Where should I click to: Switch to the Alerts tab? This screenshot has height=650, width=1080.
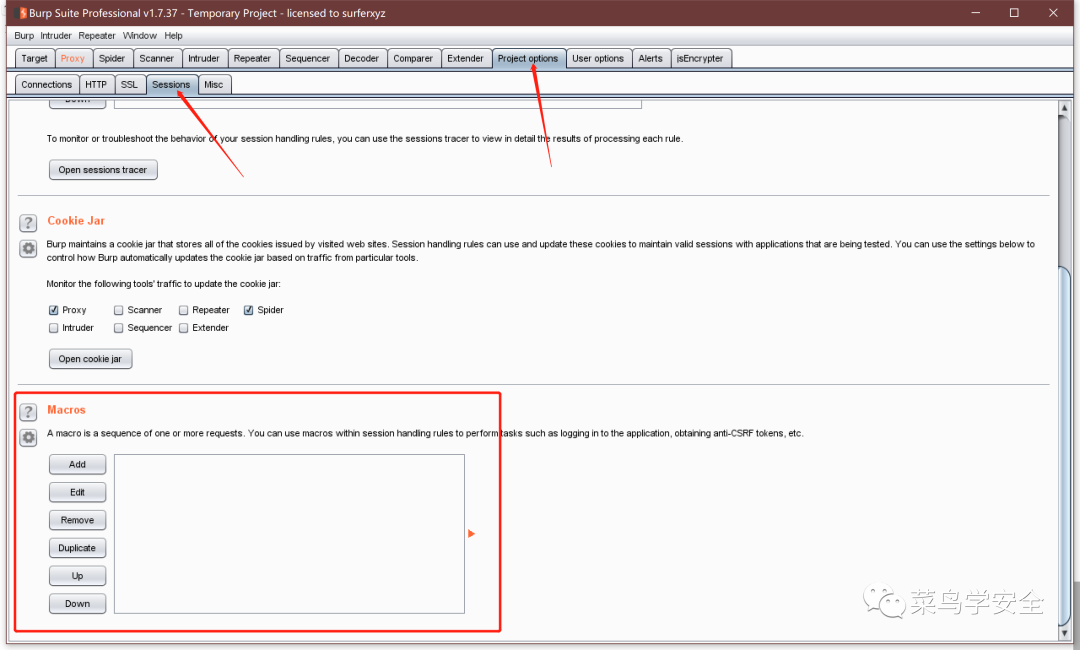coord(650,59)
